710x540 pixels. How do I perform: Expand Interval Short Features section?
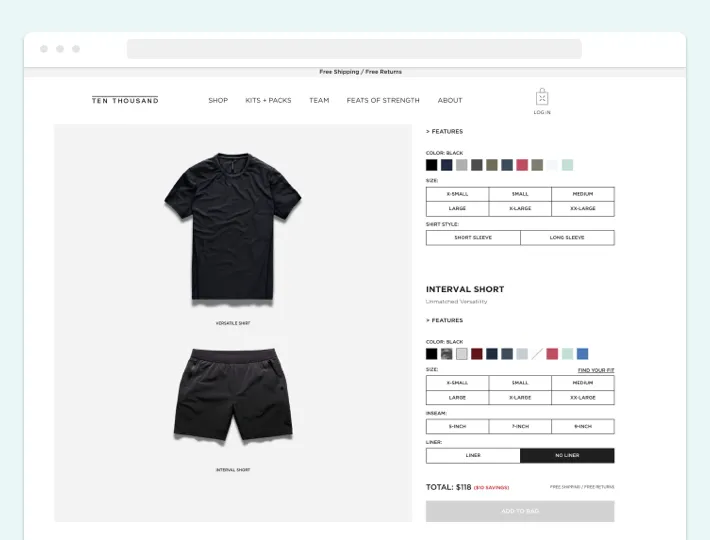(x=444, y=320)
